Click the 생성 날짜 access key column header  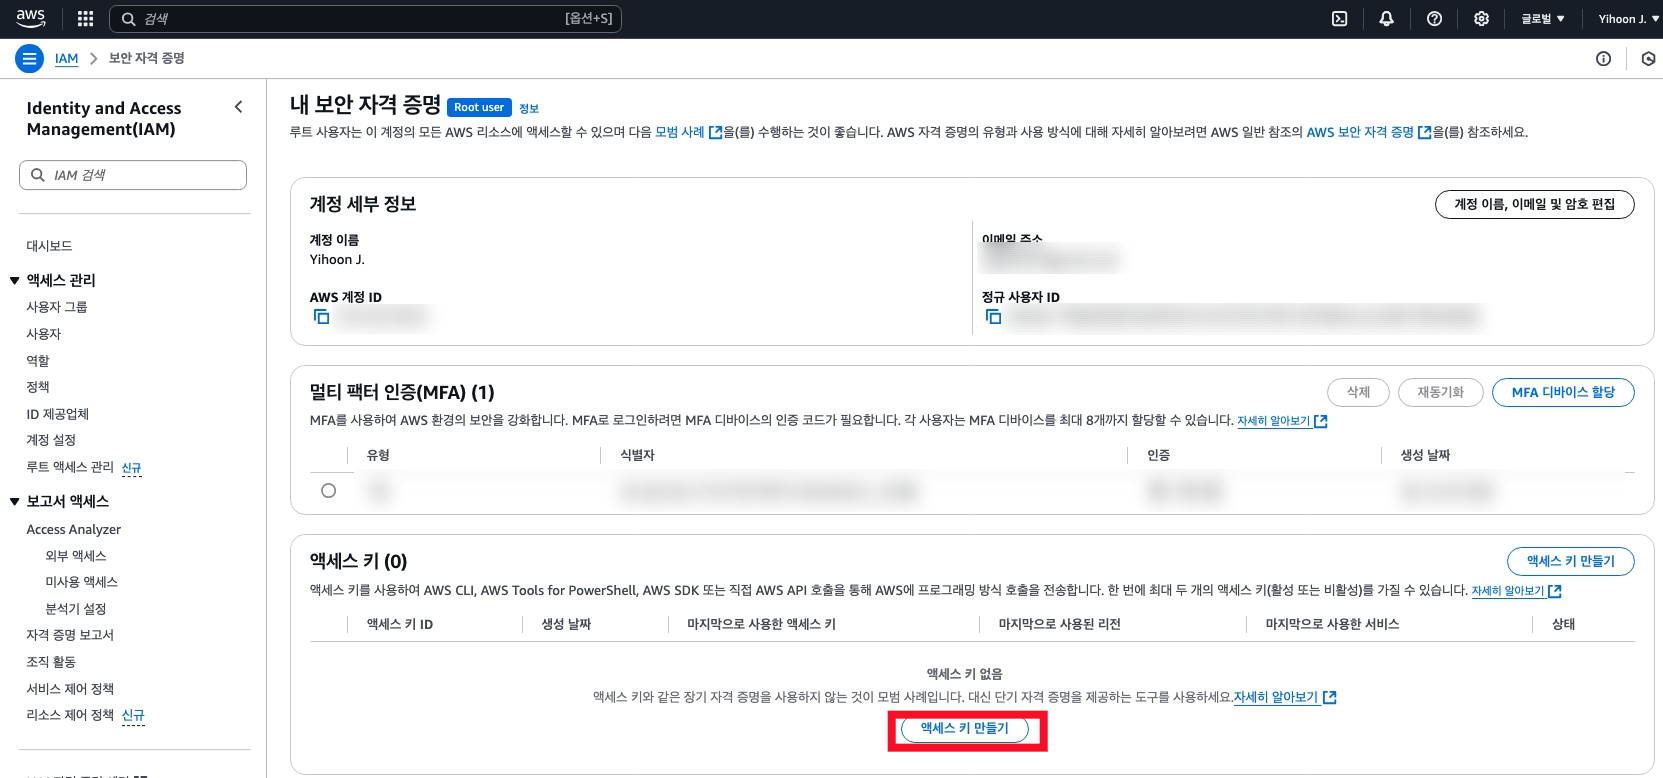[x=566, y=624]
